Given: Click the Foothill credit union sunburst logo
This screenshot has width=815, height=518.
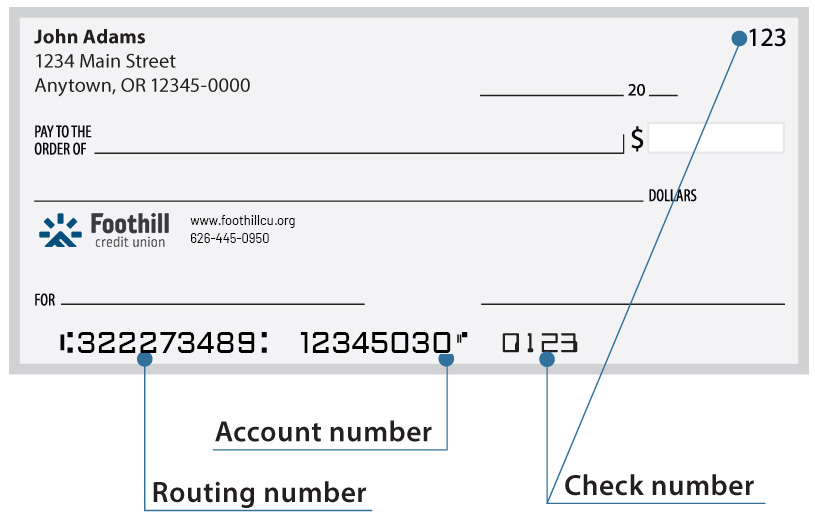Looking at the screenshot, I should (60, 230).
